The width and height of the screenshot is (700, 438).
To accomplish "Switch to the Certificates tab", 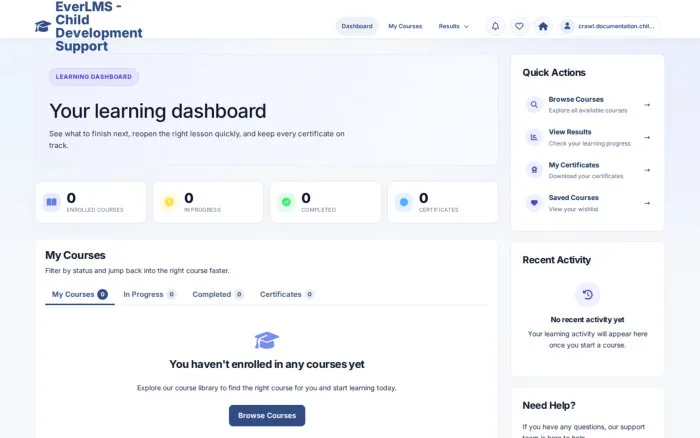I will [287, 295].
